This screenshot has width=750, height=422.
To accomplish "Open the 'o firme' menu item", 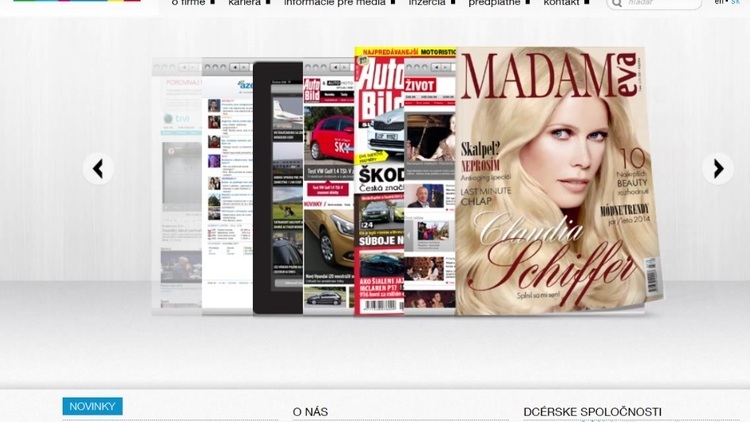I will pos(188,3).
